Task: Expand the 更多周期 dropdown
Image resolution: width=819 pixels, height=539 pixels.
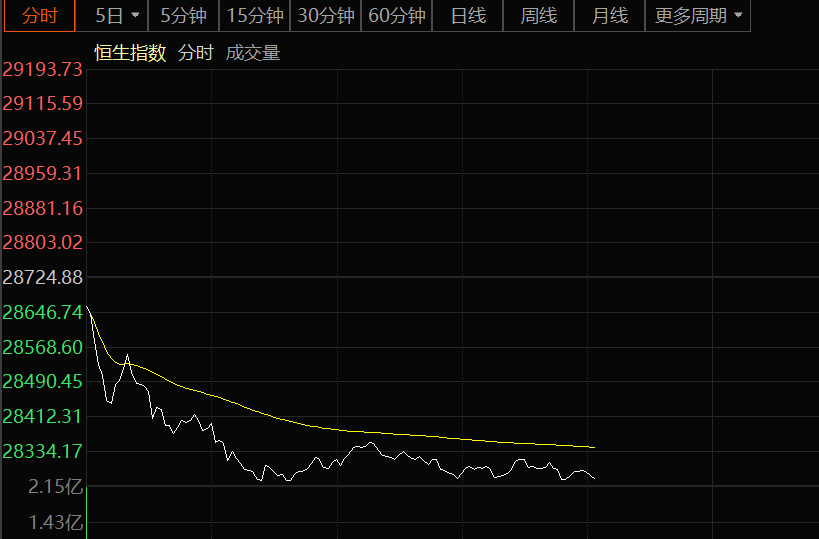Action: pos(698,16)
